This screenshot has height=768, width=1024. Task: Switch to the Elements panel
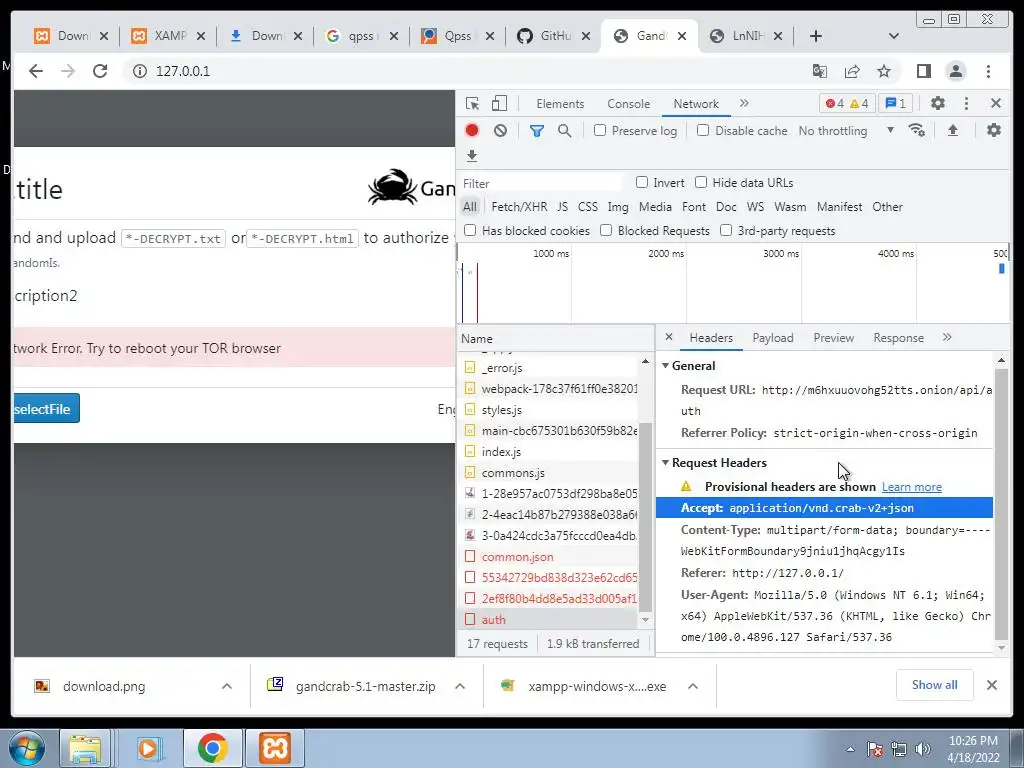pyautogui.click(x=560, y=103)
